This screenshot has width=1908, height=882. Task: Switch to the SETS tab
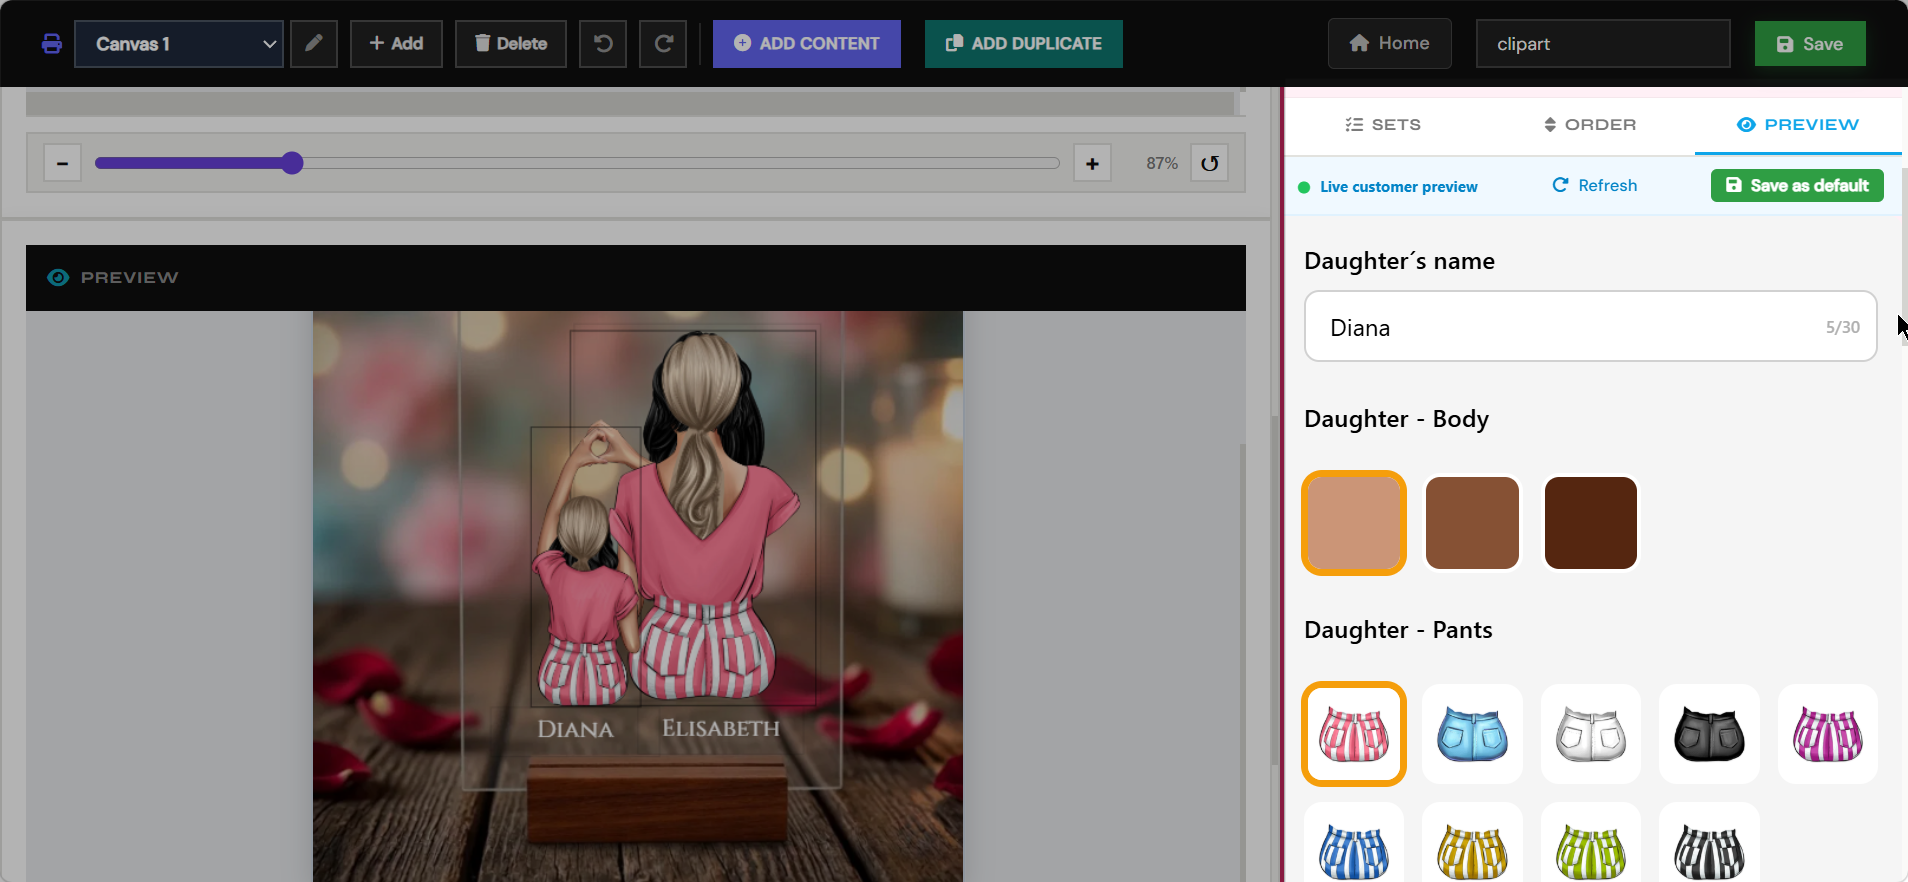(x=1384, y=125)
